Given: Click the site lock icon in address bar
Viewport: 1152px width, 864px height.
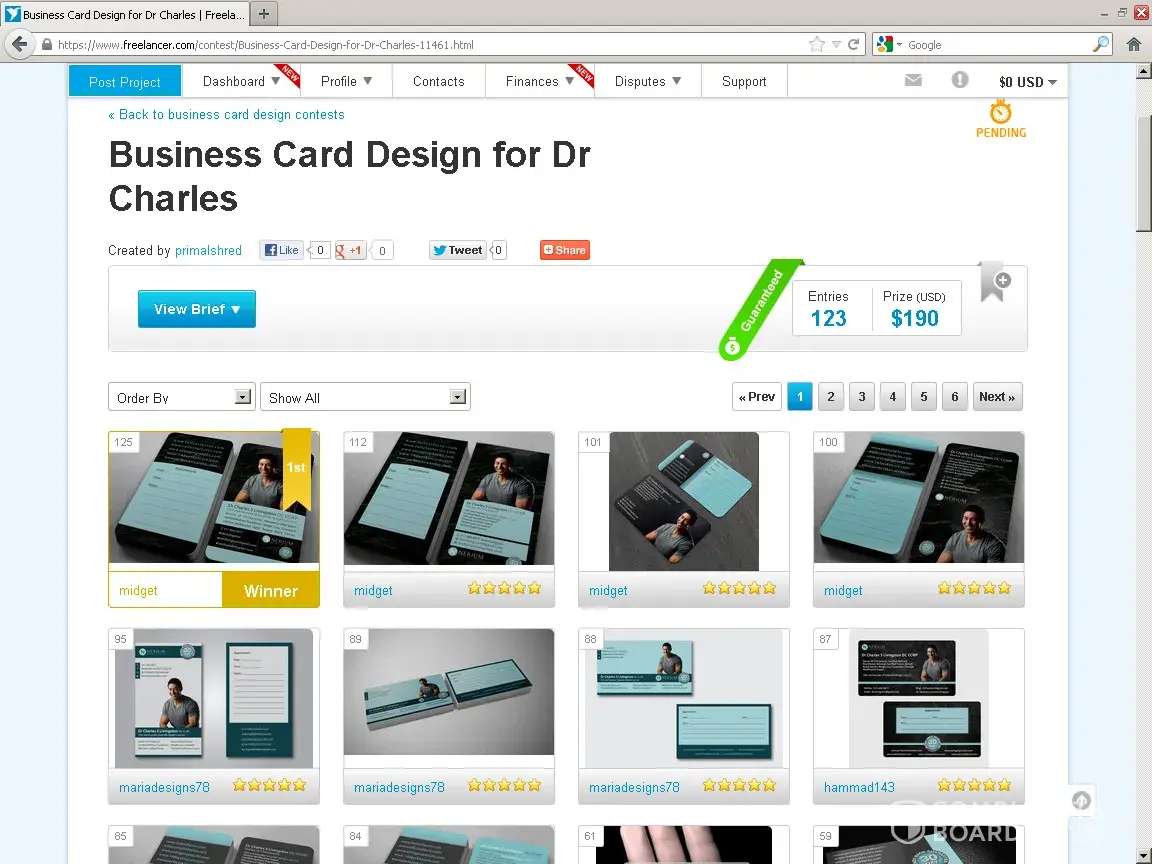Looking at the screenshot, I should click(x=47, y=45).
